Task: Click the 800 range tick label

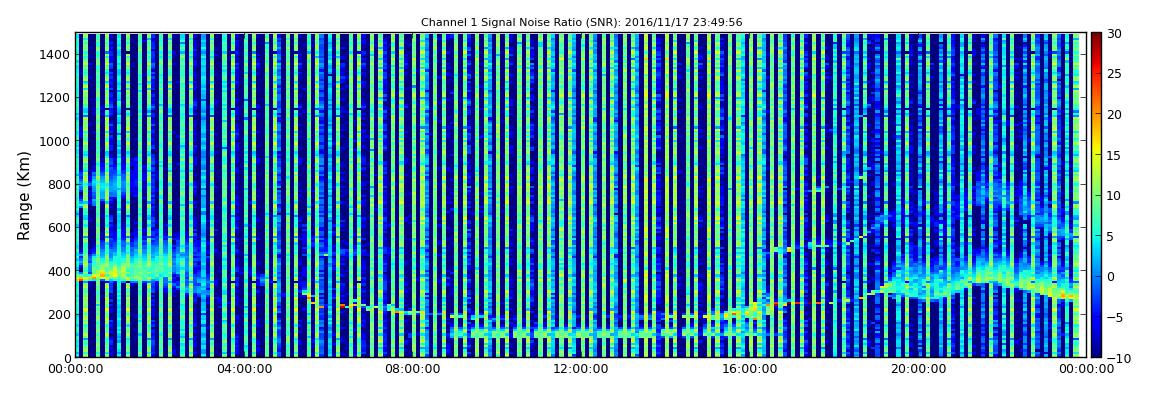Action: 59,184
